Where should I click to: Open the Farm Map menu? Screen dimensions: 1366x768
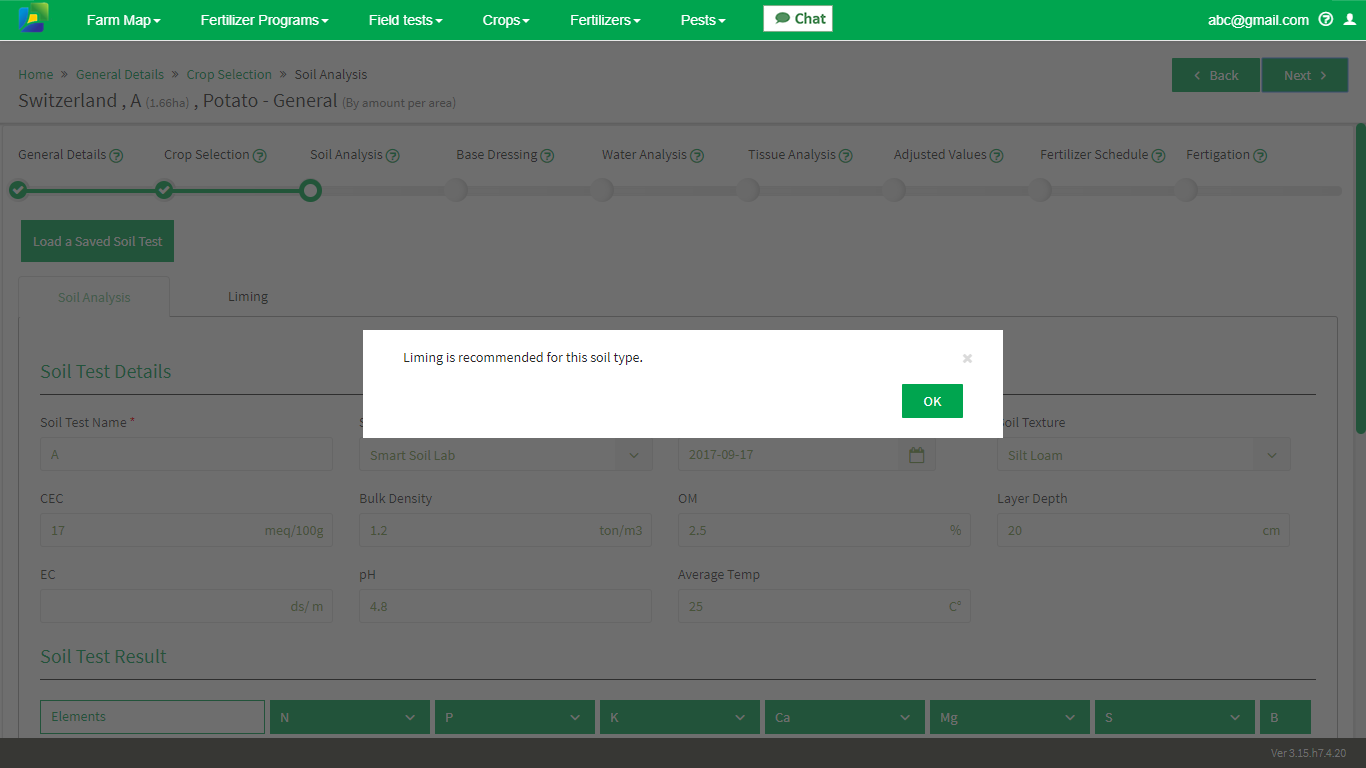pyautogui.click(x=123, y=20)
